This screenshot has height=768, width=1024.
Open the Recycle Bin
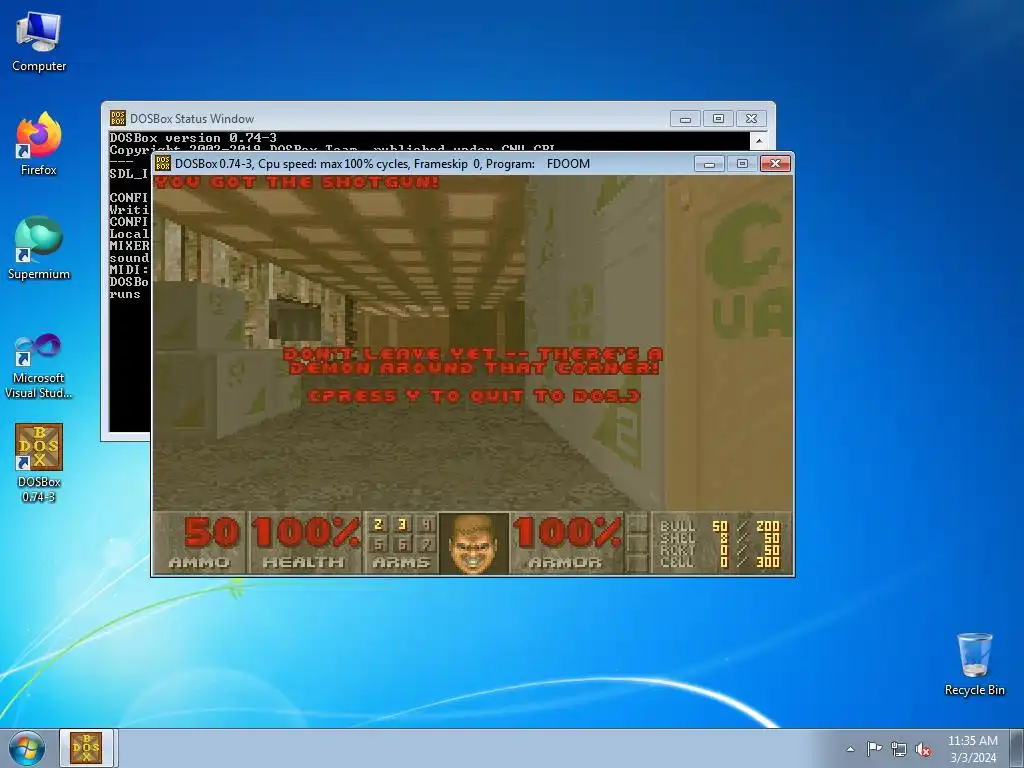pyautogui.click(x=974, y=664)
